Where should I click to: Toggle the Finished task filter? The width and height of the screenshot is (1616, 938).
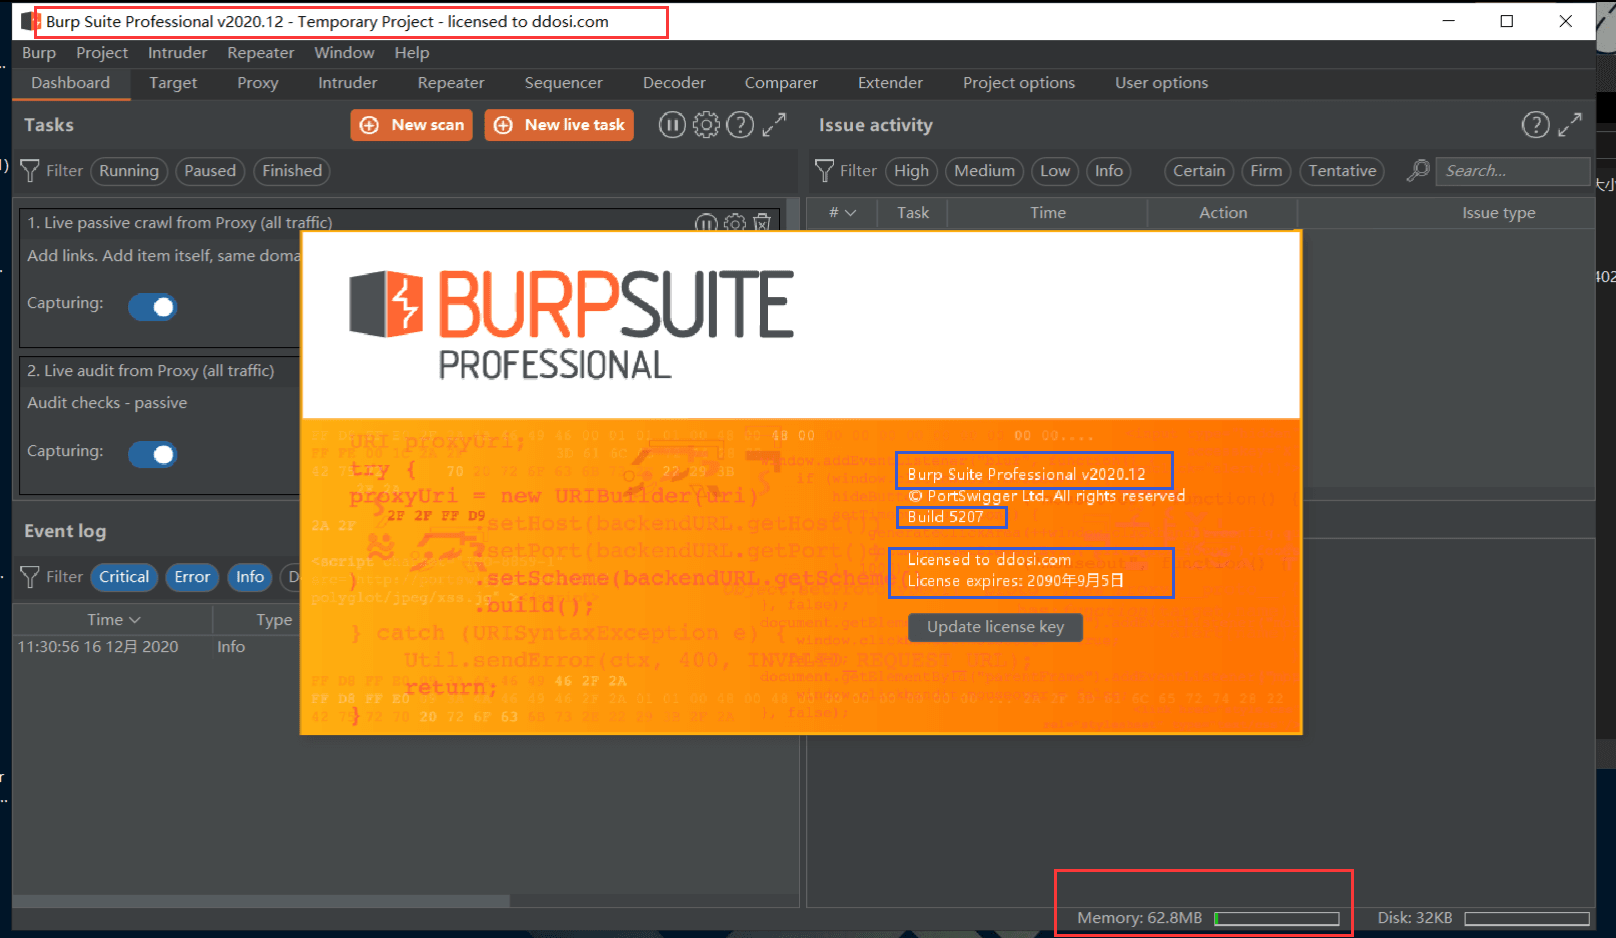[x=292, y=171]
